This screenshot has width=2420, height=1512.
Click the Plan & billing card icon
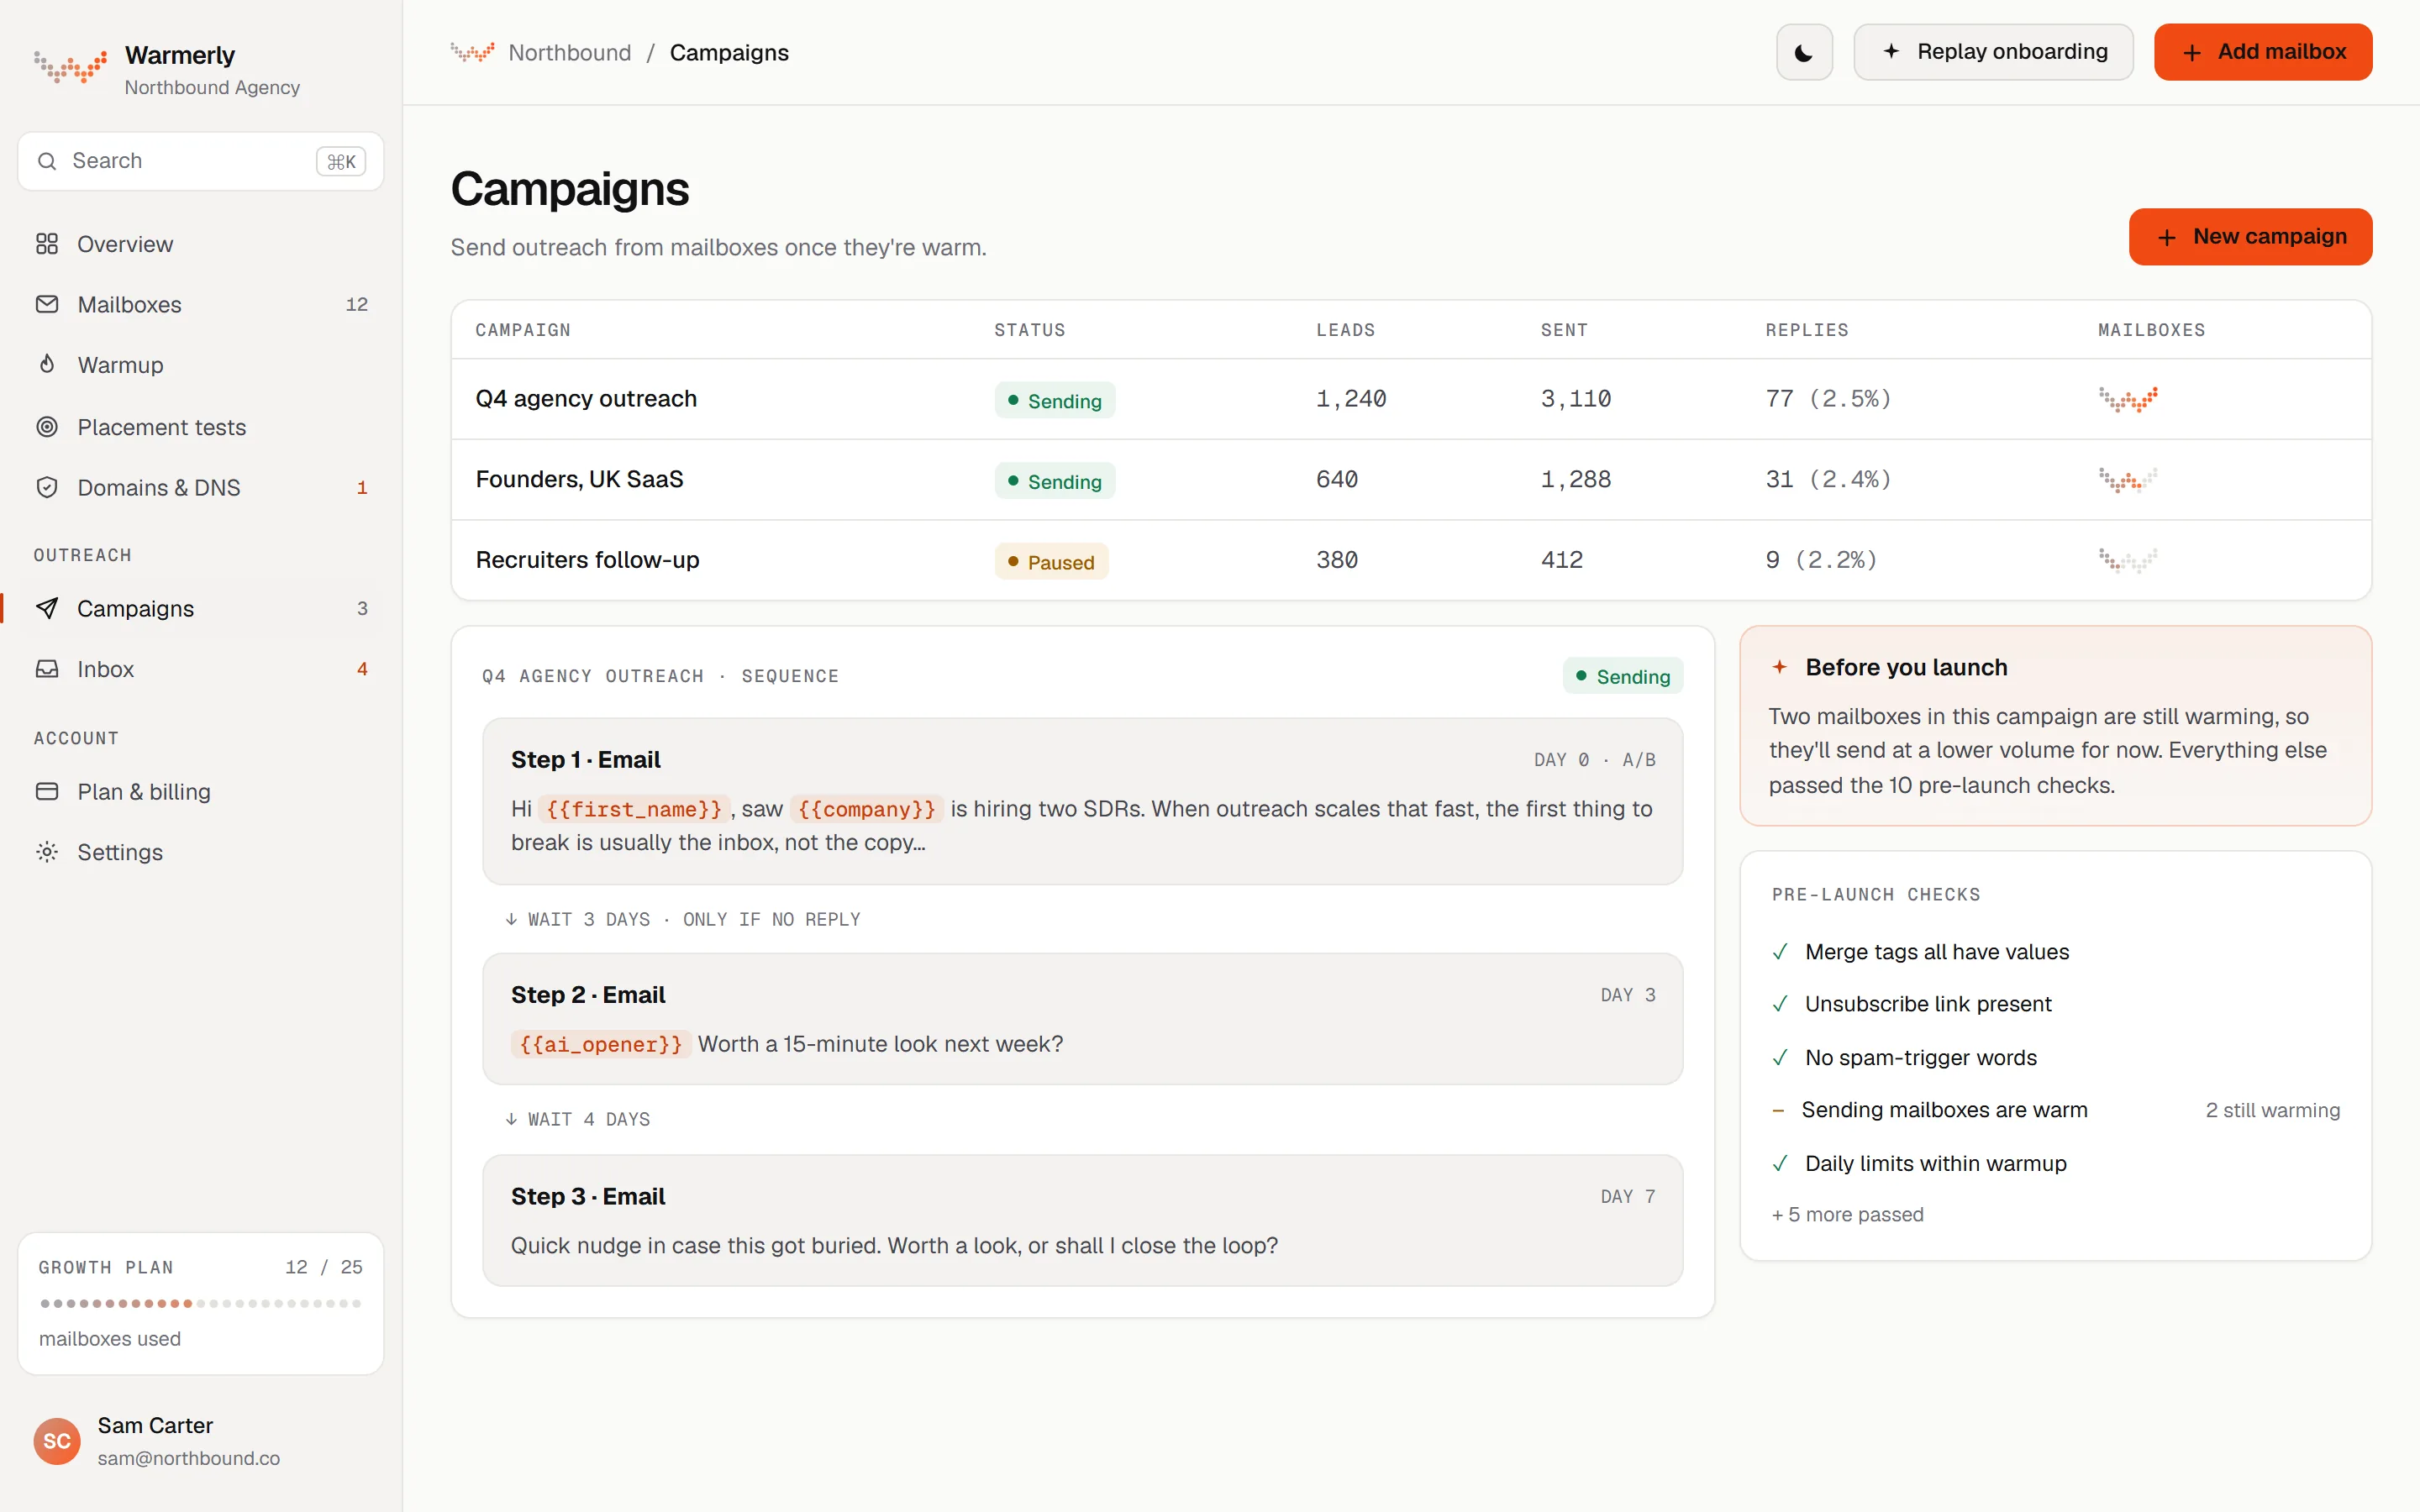(x=47, y=791)
